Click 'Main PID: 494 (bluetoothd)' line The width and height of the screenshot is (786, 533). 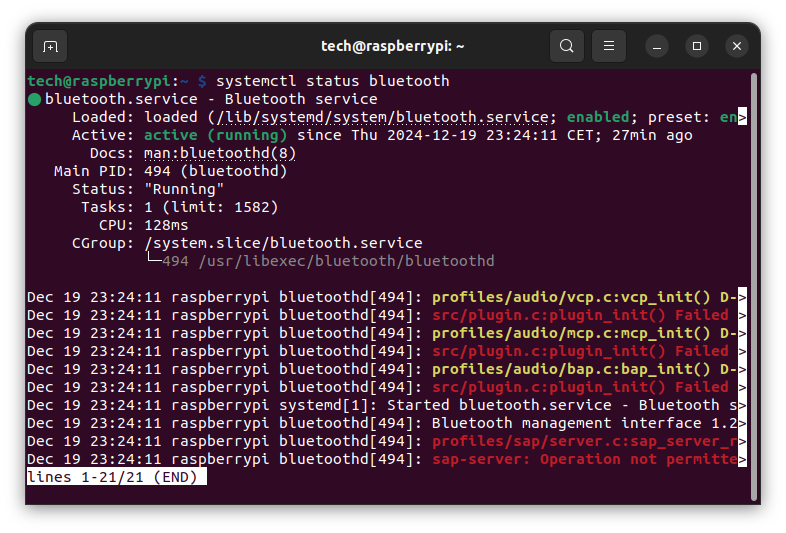[x=170, y=171]
